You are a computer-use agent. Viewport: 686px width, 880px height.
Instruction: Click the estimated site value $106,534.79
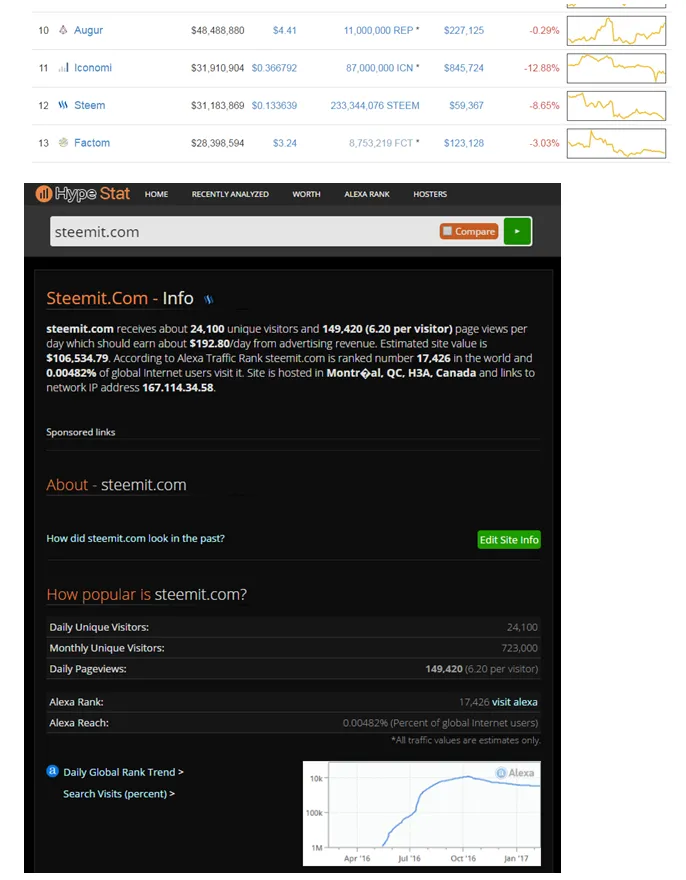tap(77, 358)
